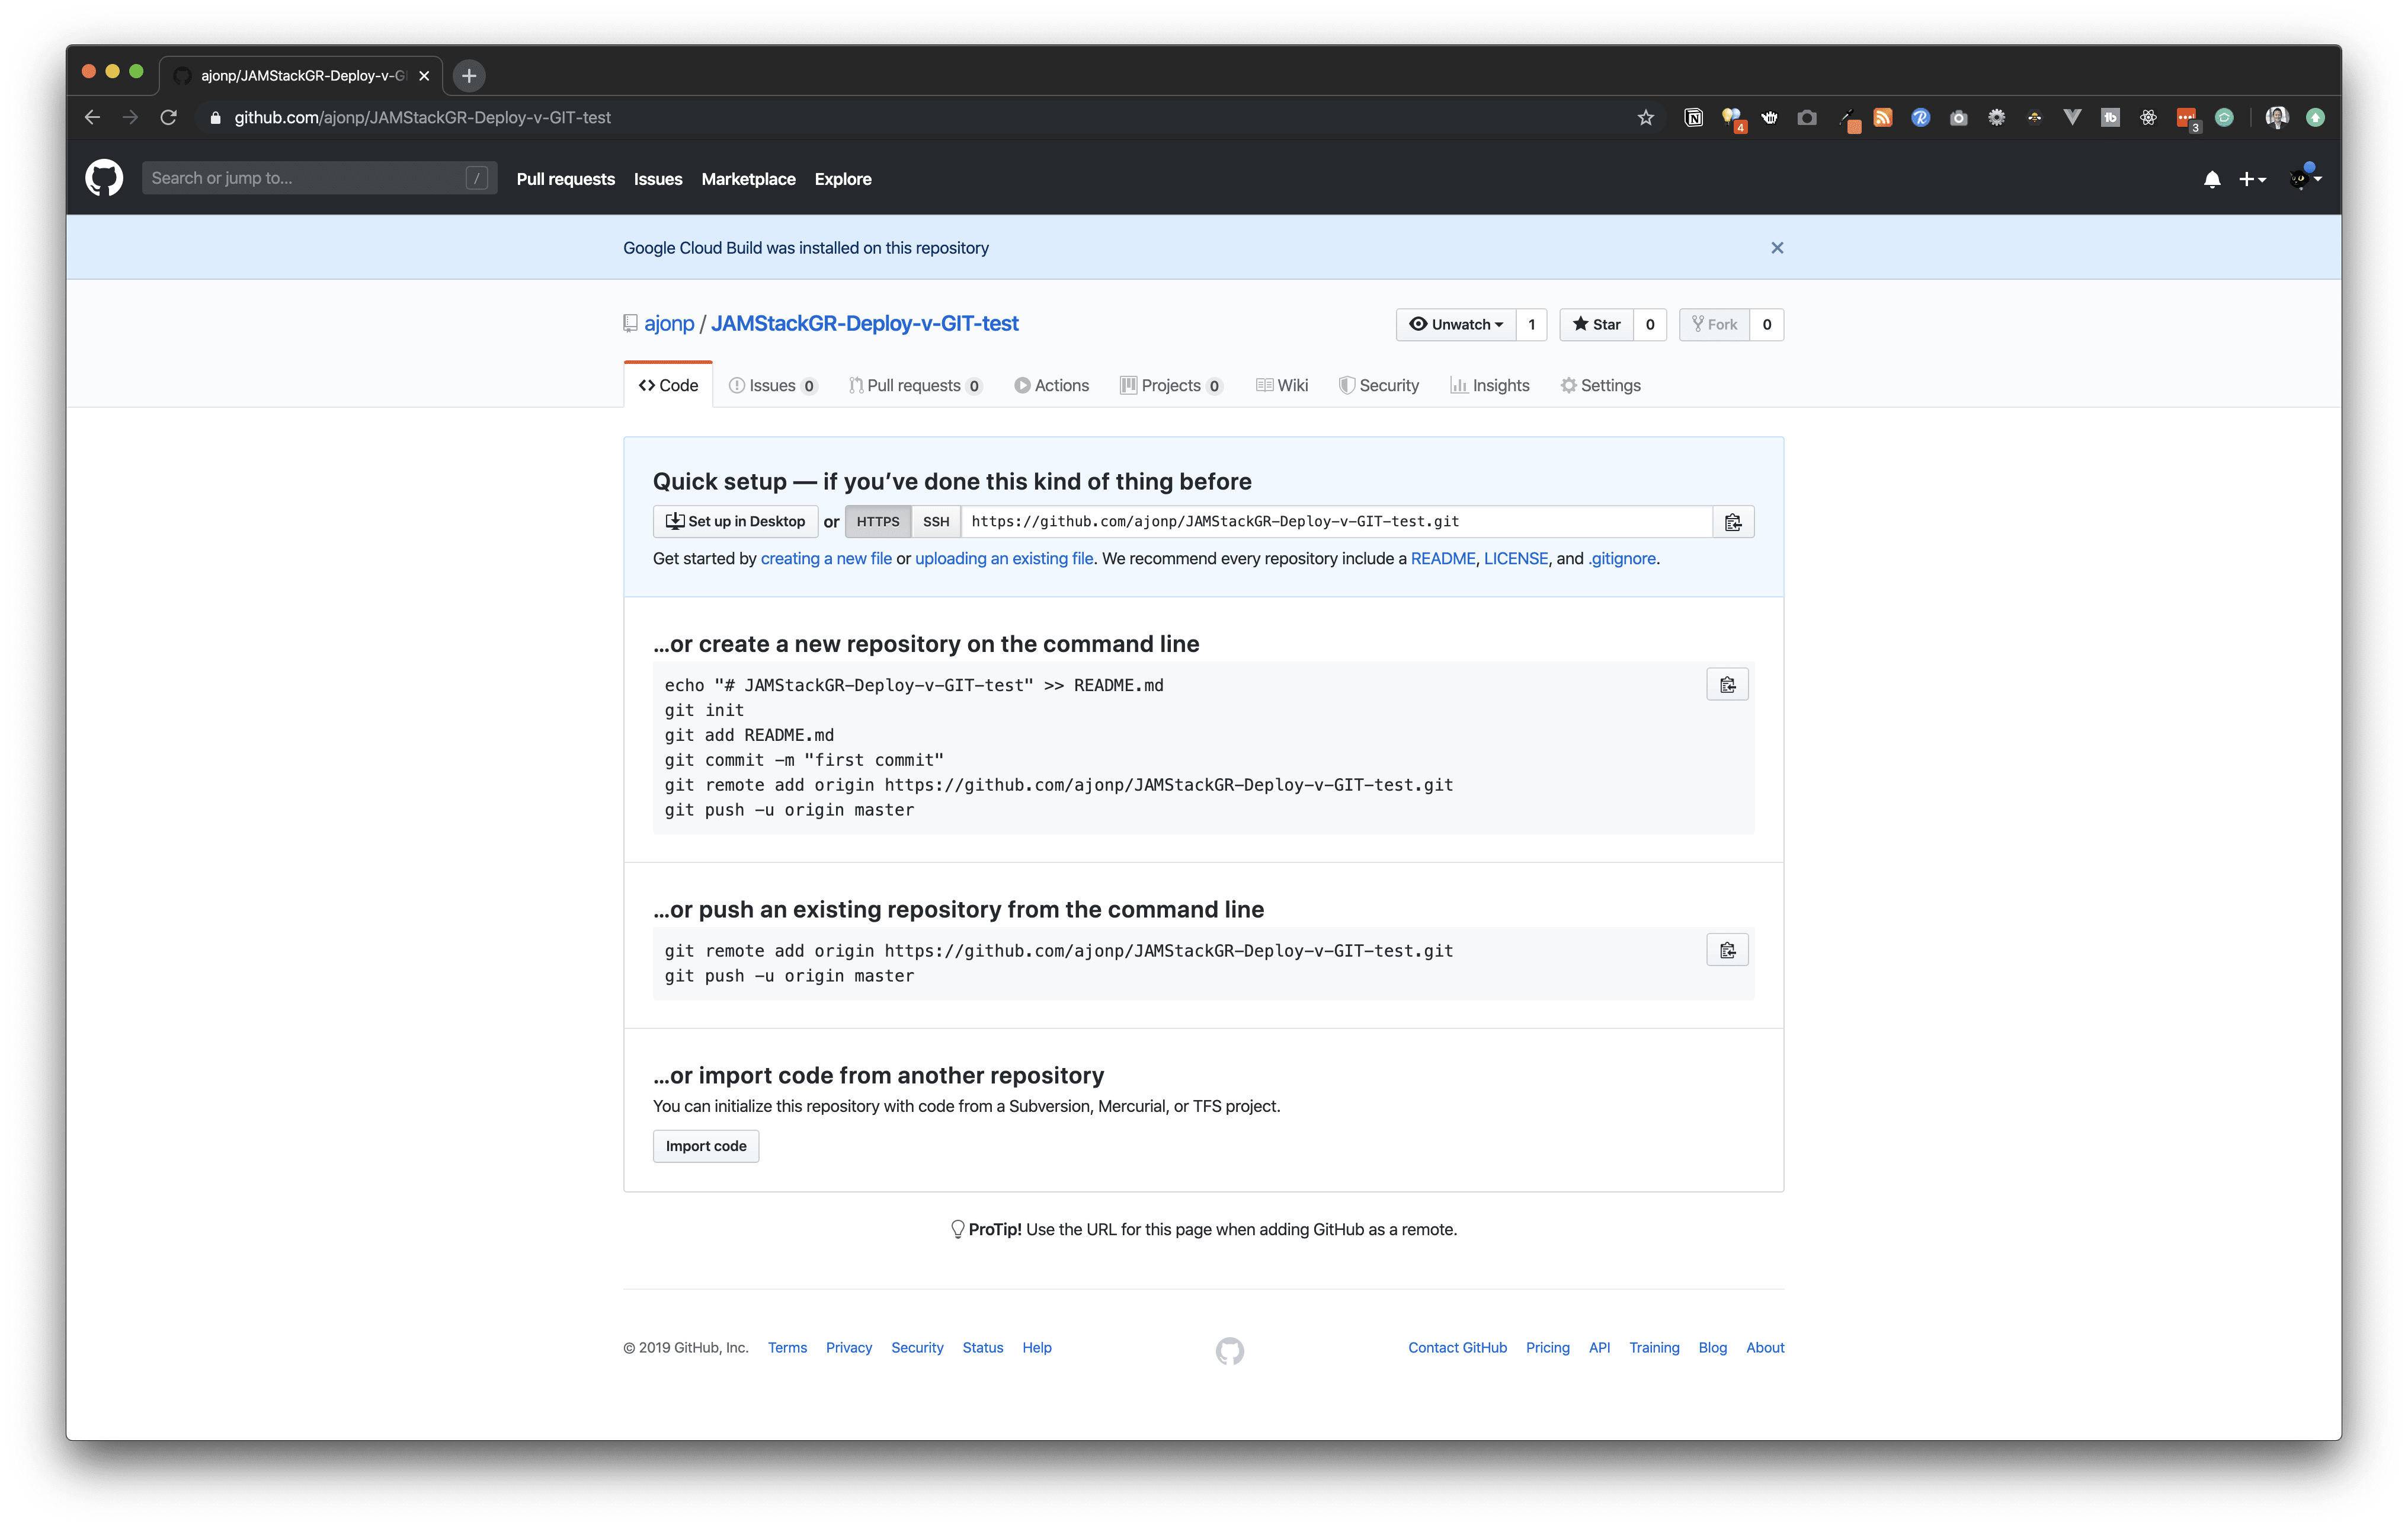
Task: Click the orange RSS feed extension
Action: click(x=1883, y=118)
